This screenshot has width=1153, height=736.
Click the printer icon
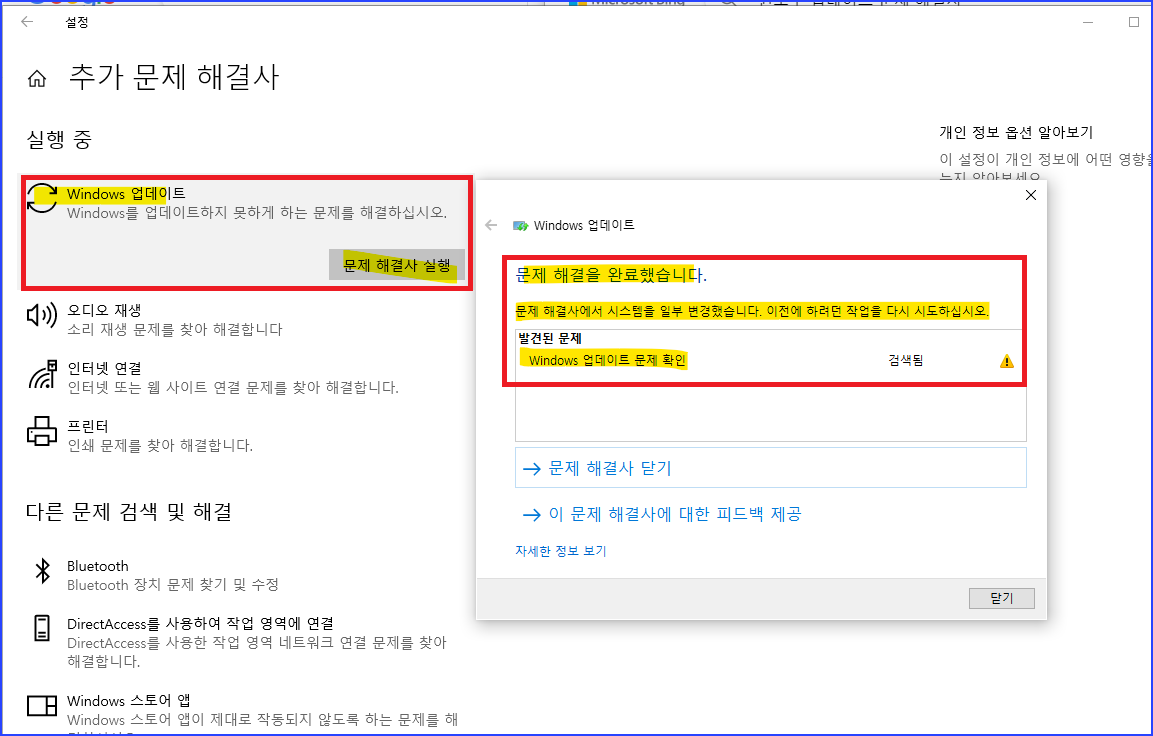[x=42, y=432]
